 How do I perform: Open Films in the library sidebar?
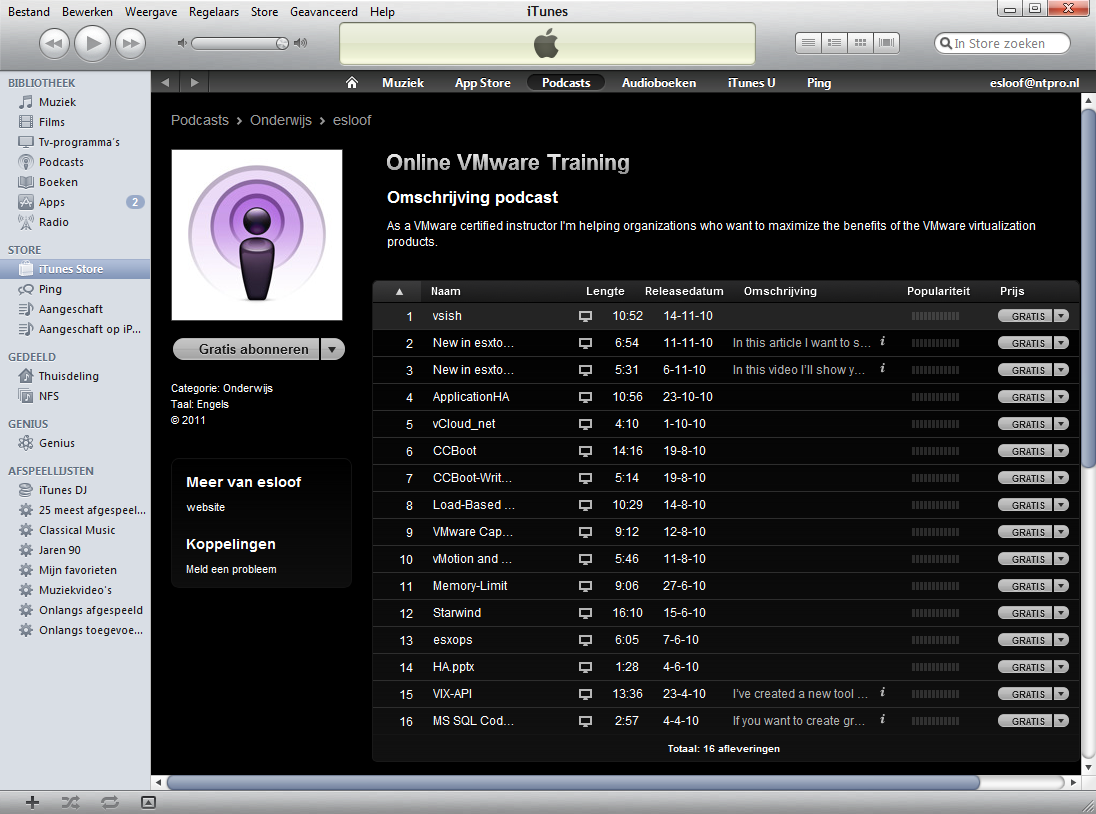[52, 122]
